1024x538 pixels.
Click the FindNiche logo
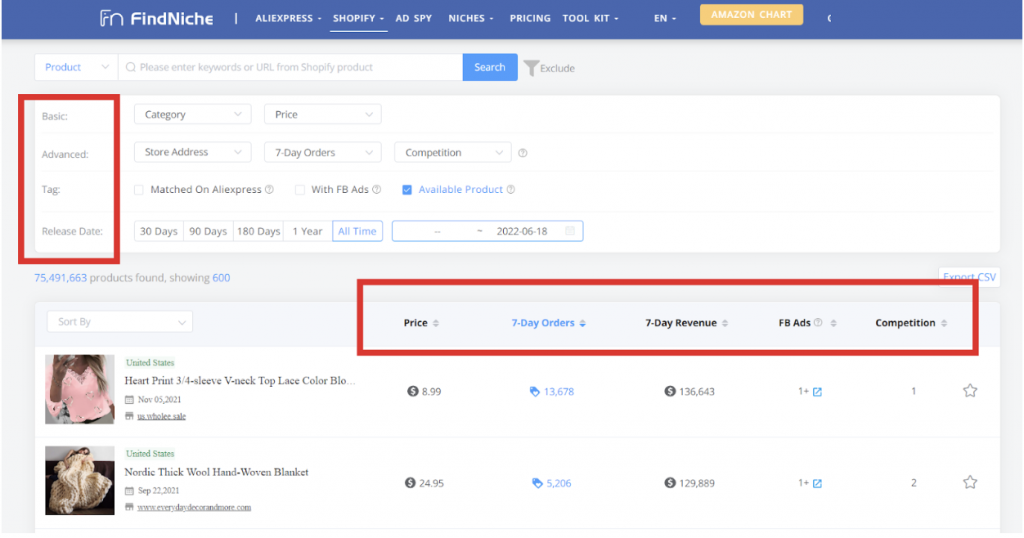[x=157, y=18]
